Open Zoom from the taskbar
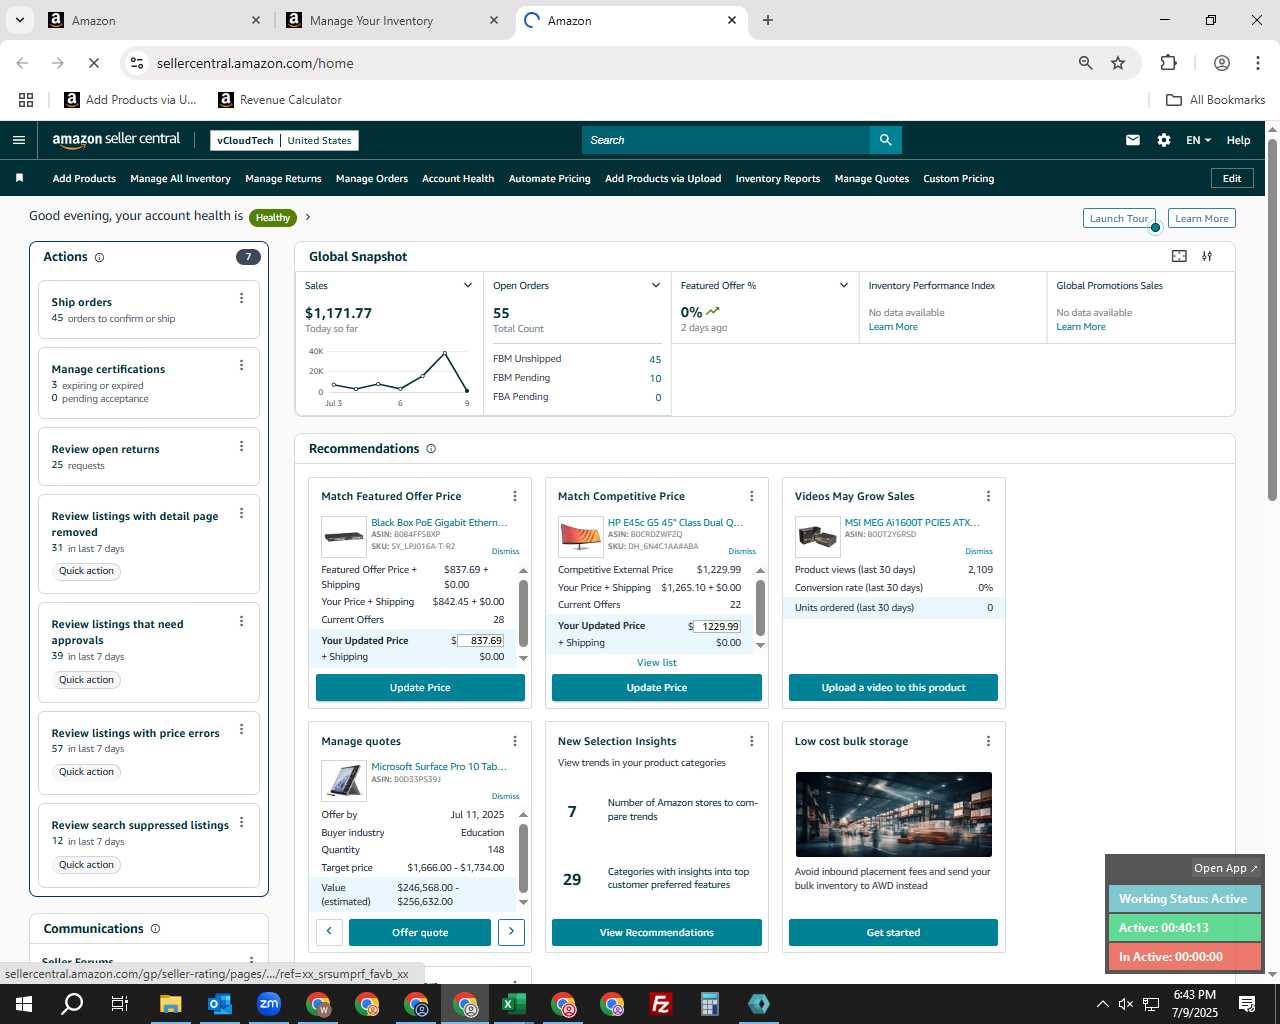 (269, 1004)
